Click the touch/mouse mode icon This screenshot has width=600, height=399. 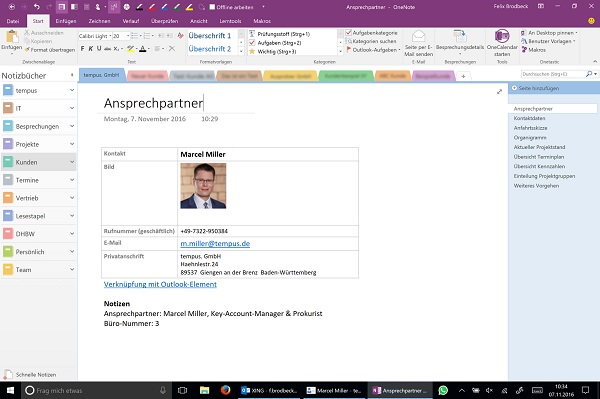(98, 7)
